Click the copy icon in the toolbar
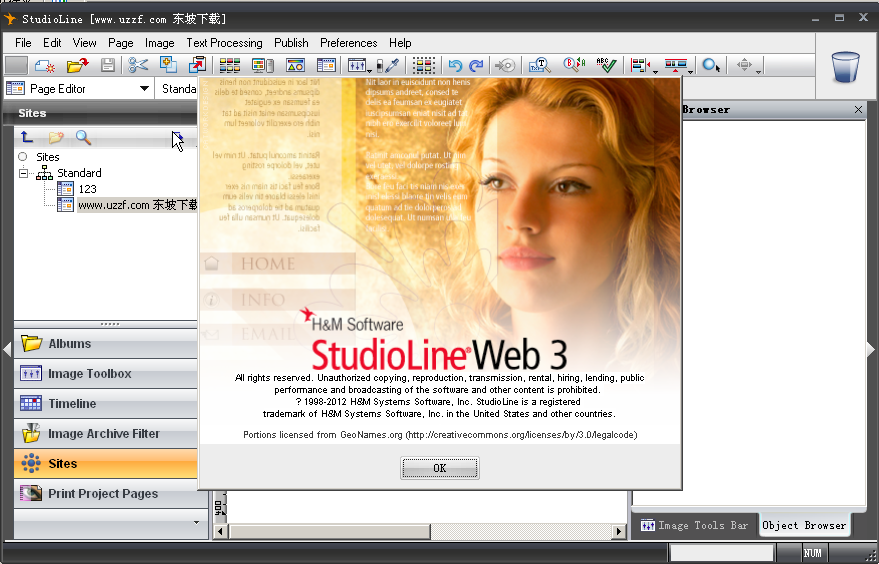The width and height of the screenshot is (879, 564). (168, 65)
